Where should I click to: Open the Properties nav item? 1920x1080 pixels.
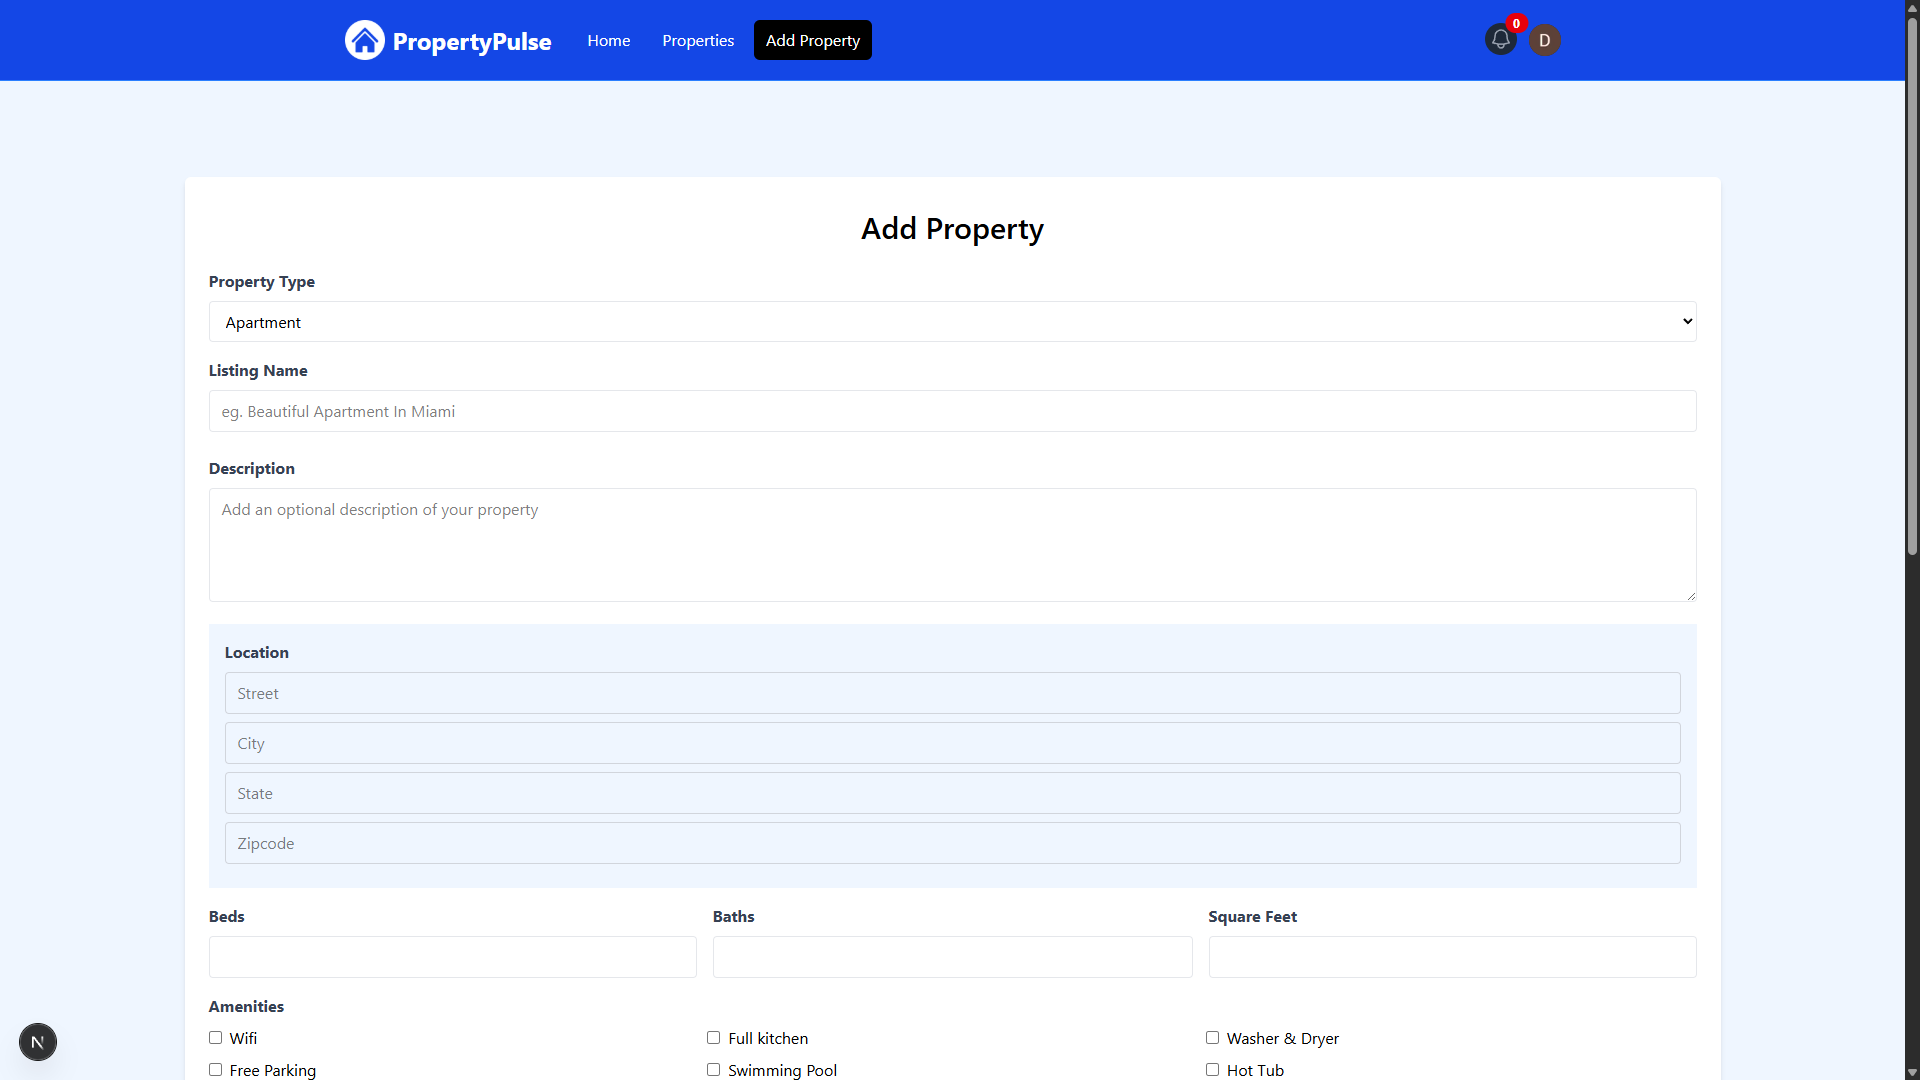click(697, 40)
